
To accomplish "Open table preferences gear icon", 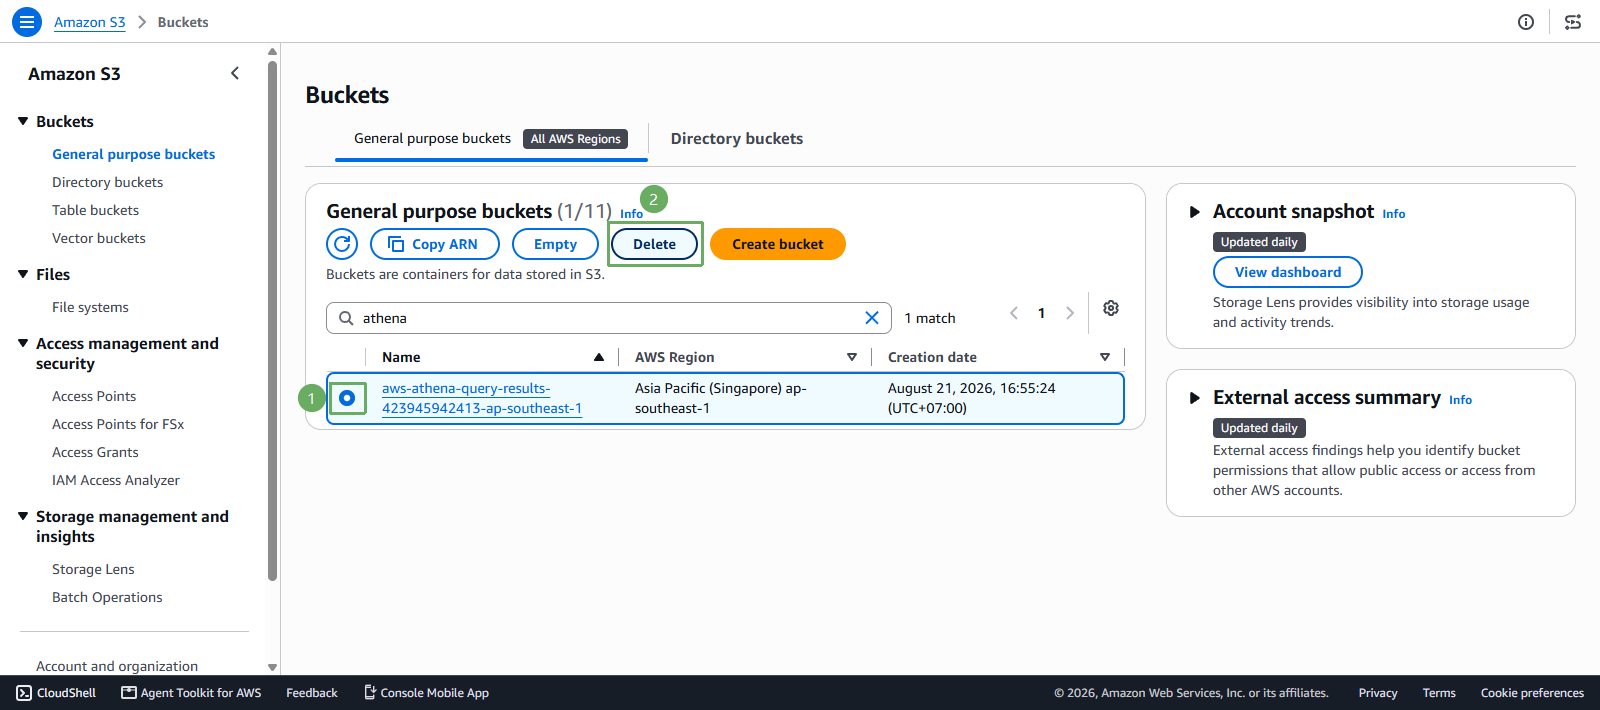I will tap(1111, 308).
